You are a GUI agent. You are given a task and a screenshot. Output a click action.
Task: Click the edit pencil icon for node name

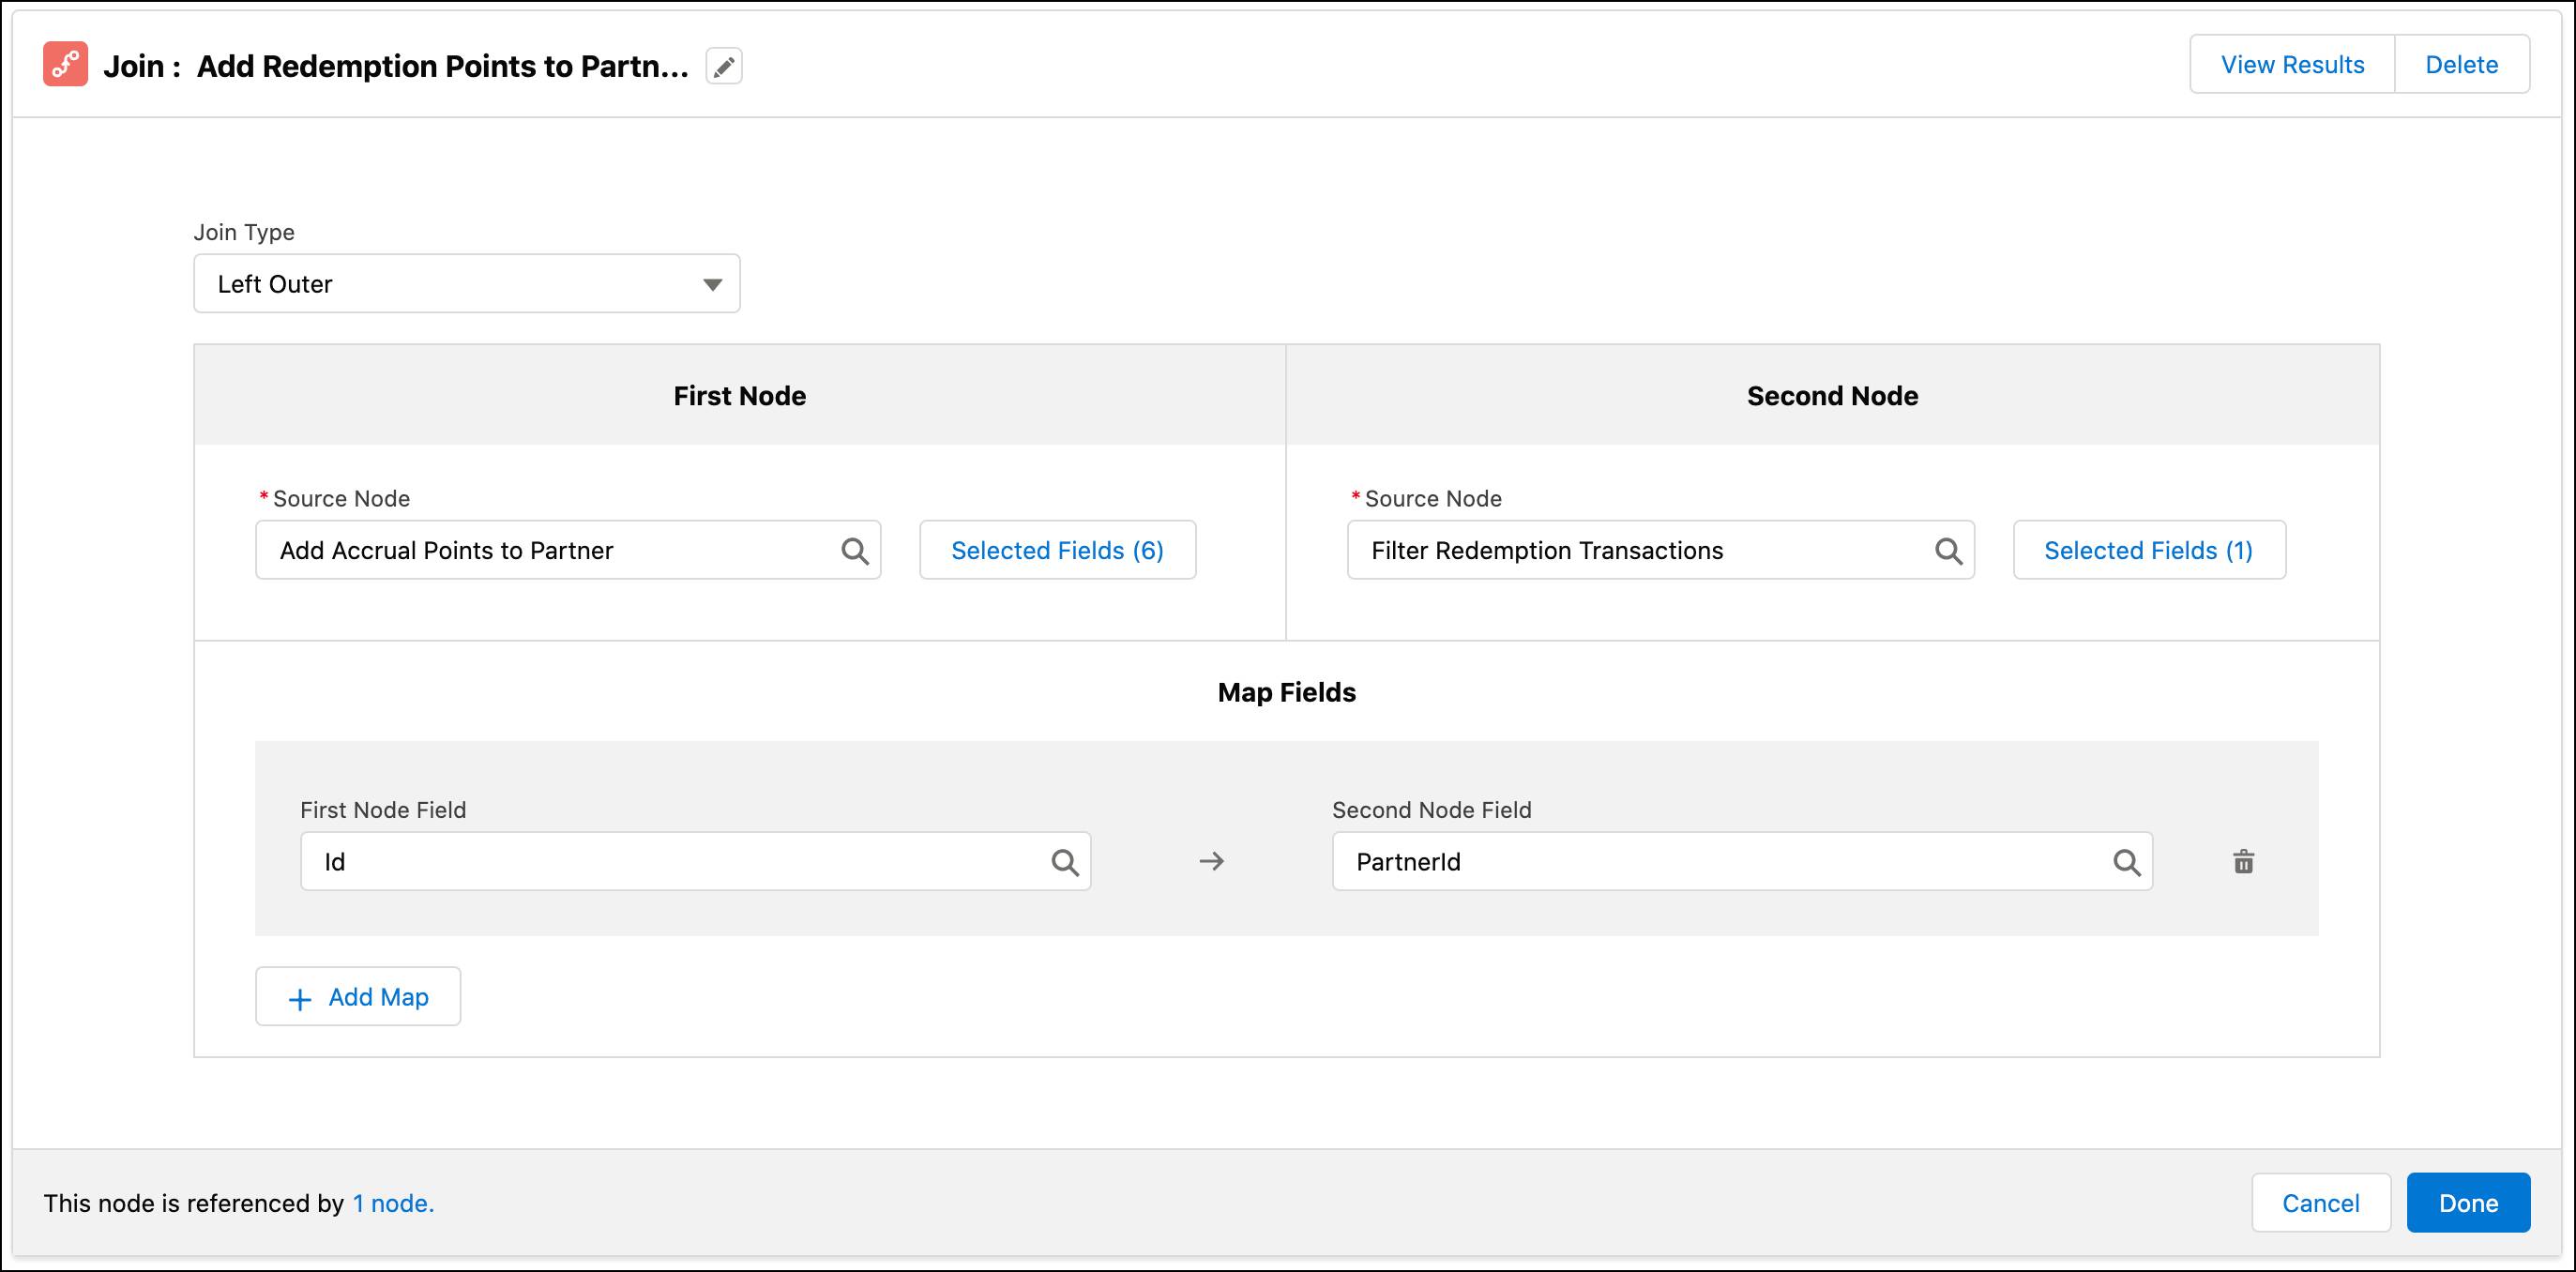pos(724,66)
